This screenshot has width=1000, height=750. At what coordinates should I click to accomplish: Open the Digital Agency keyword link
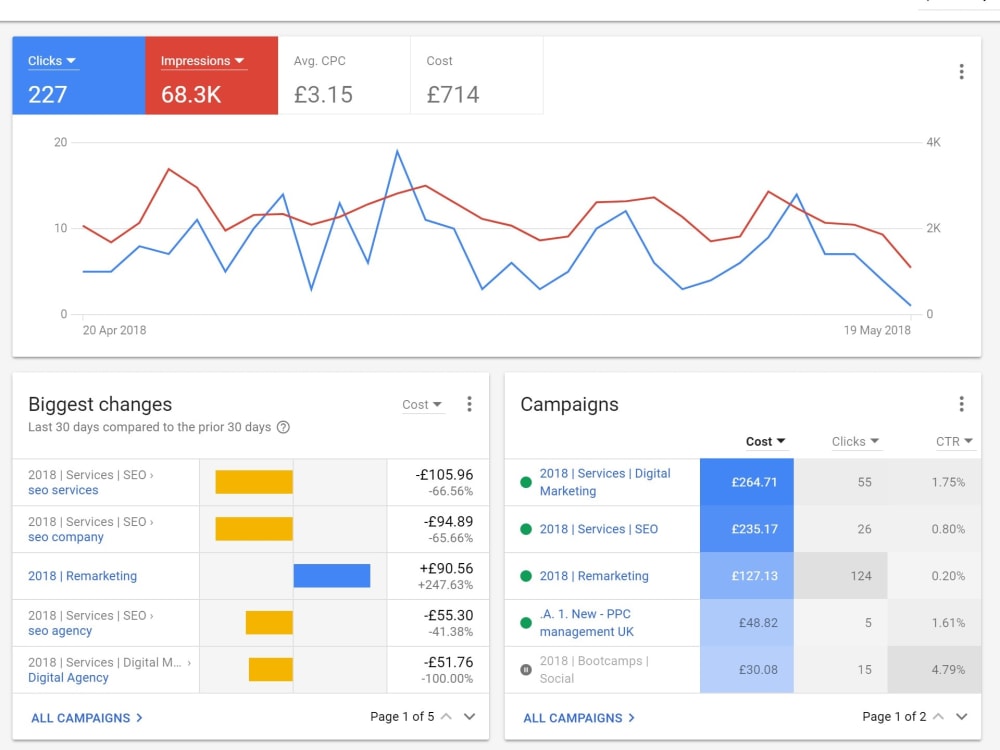pyautogui.click(x=68, y=677)
